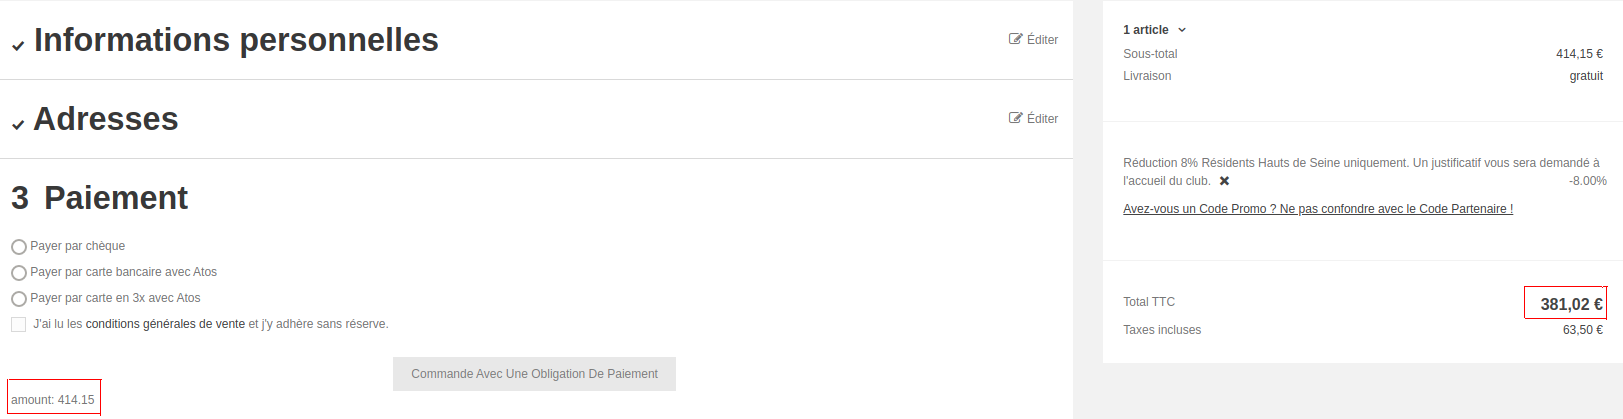Screen dimensions: 1623x419
Task: Choose Payer par carte en 3x
Action: tap(19, 299)
